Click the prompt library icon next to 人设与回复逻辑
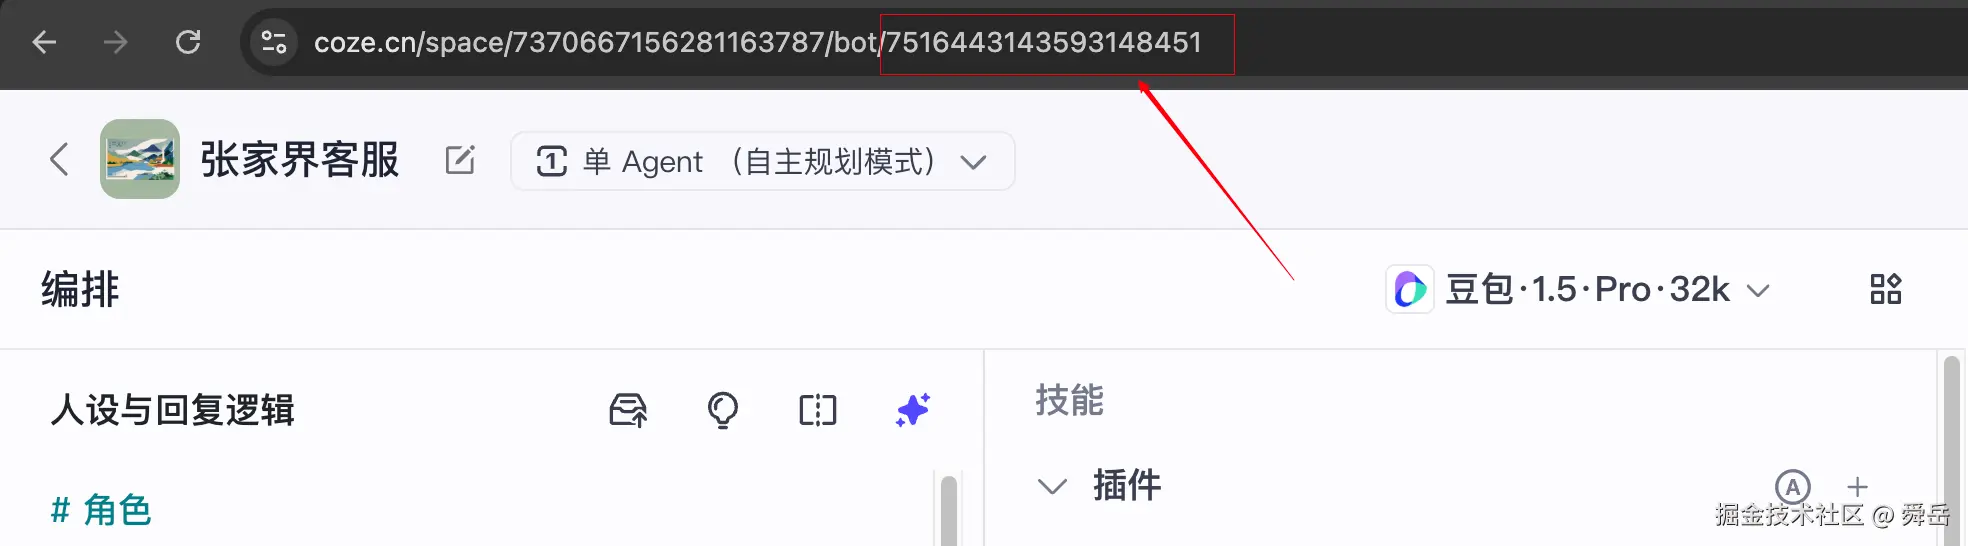 (x=628, y=410)
